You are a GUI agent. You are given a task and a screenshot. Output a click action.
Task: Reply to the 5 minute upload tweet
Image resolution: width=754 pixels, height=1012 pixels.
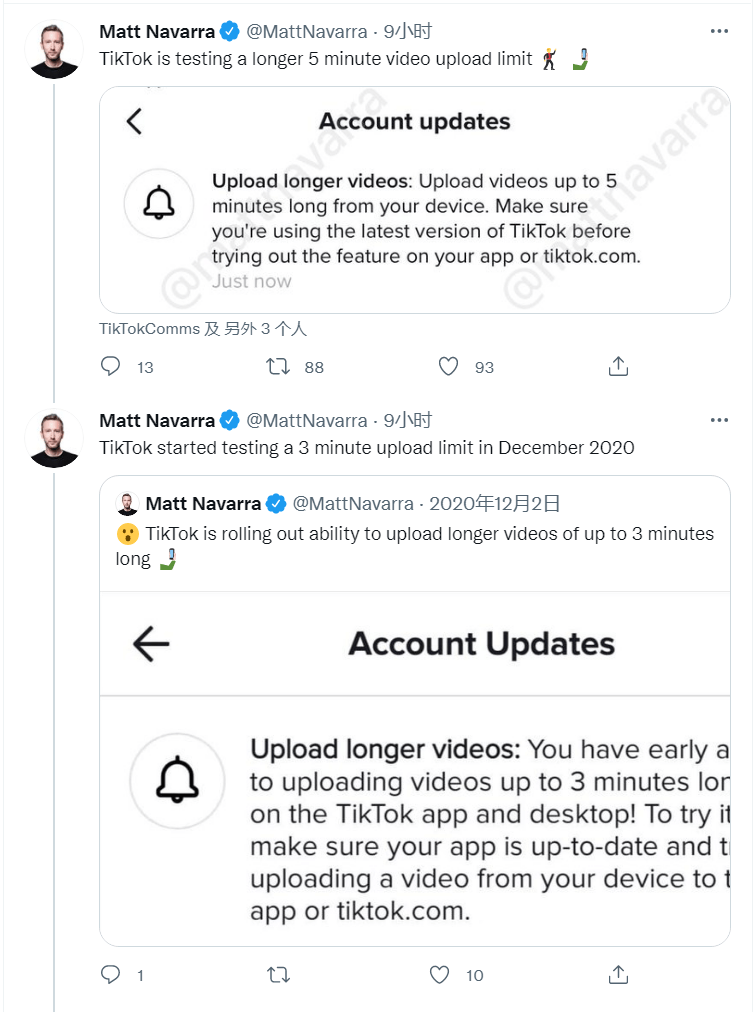(x=111, y=367)
